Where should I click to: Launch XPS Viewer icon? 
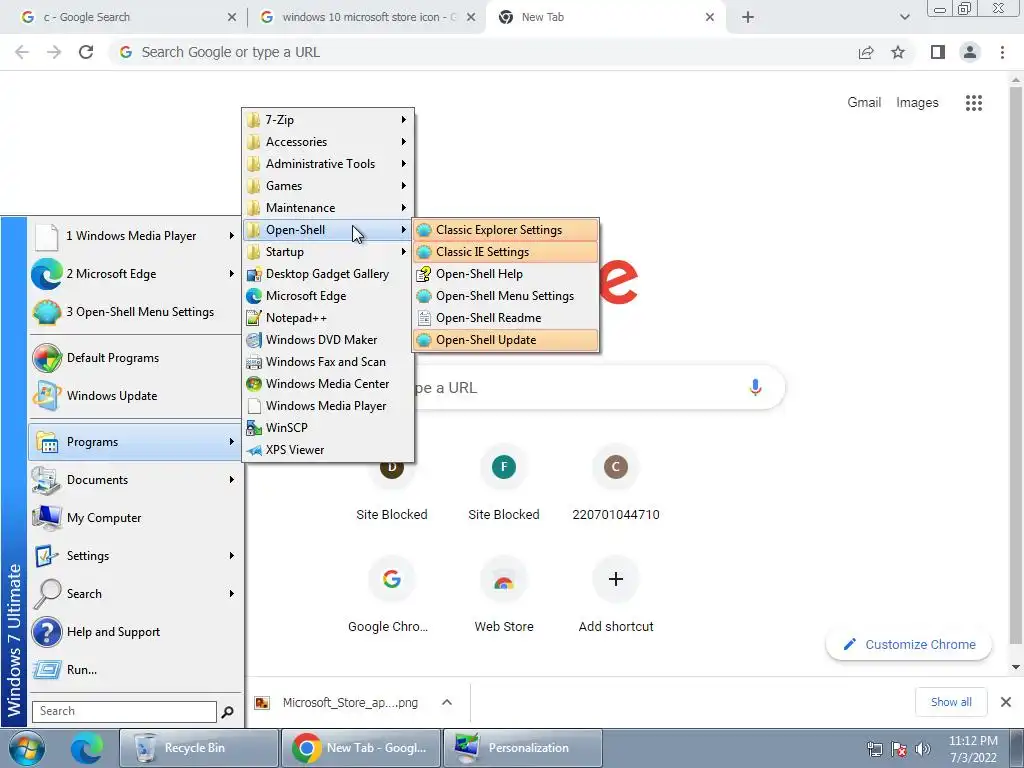(x=254, y=450)
